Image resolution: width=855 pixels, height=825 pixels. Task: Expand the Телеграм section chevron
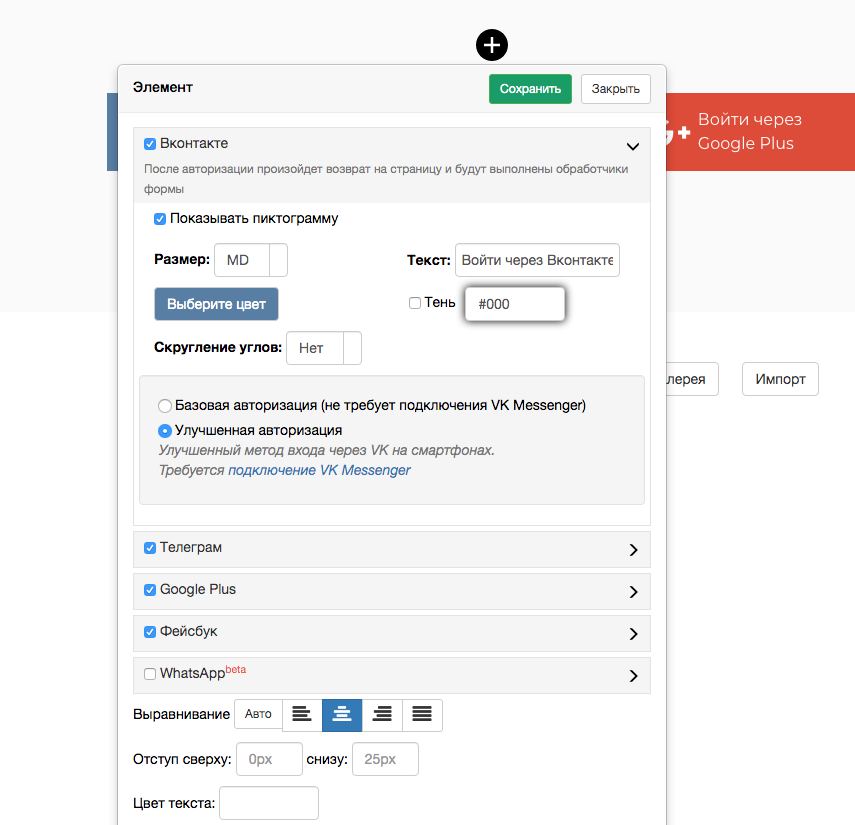tap(633, 550)
